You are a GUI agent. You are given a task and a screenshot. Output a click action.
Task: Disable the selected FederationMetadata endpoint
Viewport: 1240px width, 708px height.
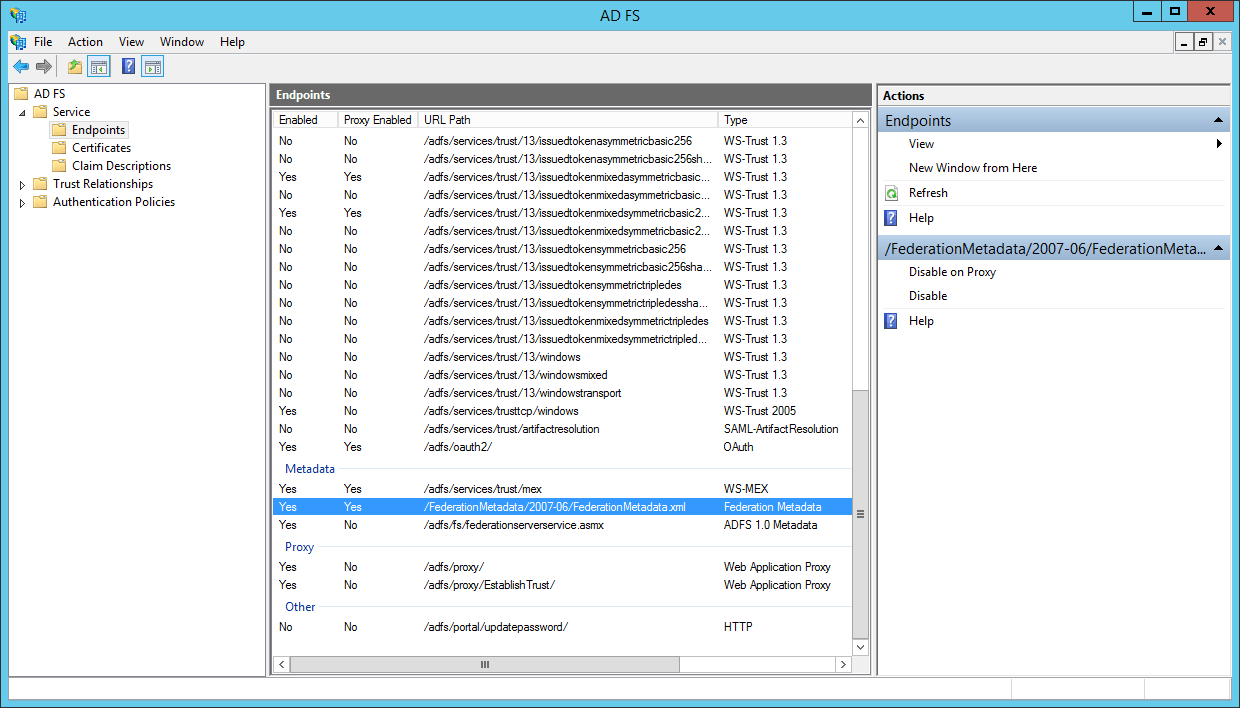point(928,295)
